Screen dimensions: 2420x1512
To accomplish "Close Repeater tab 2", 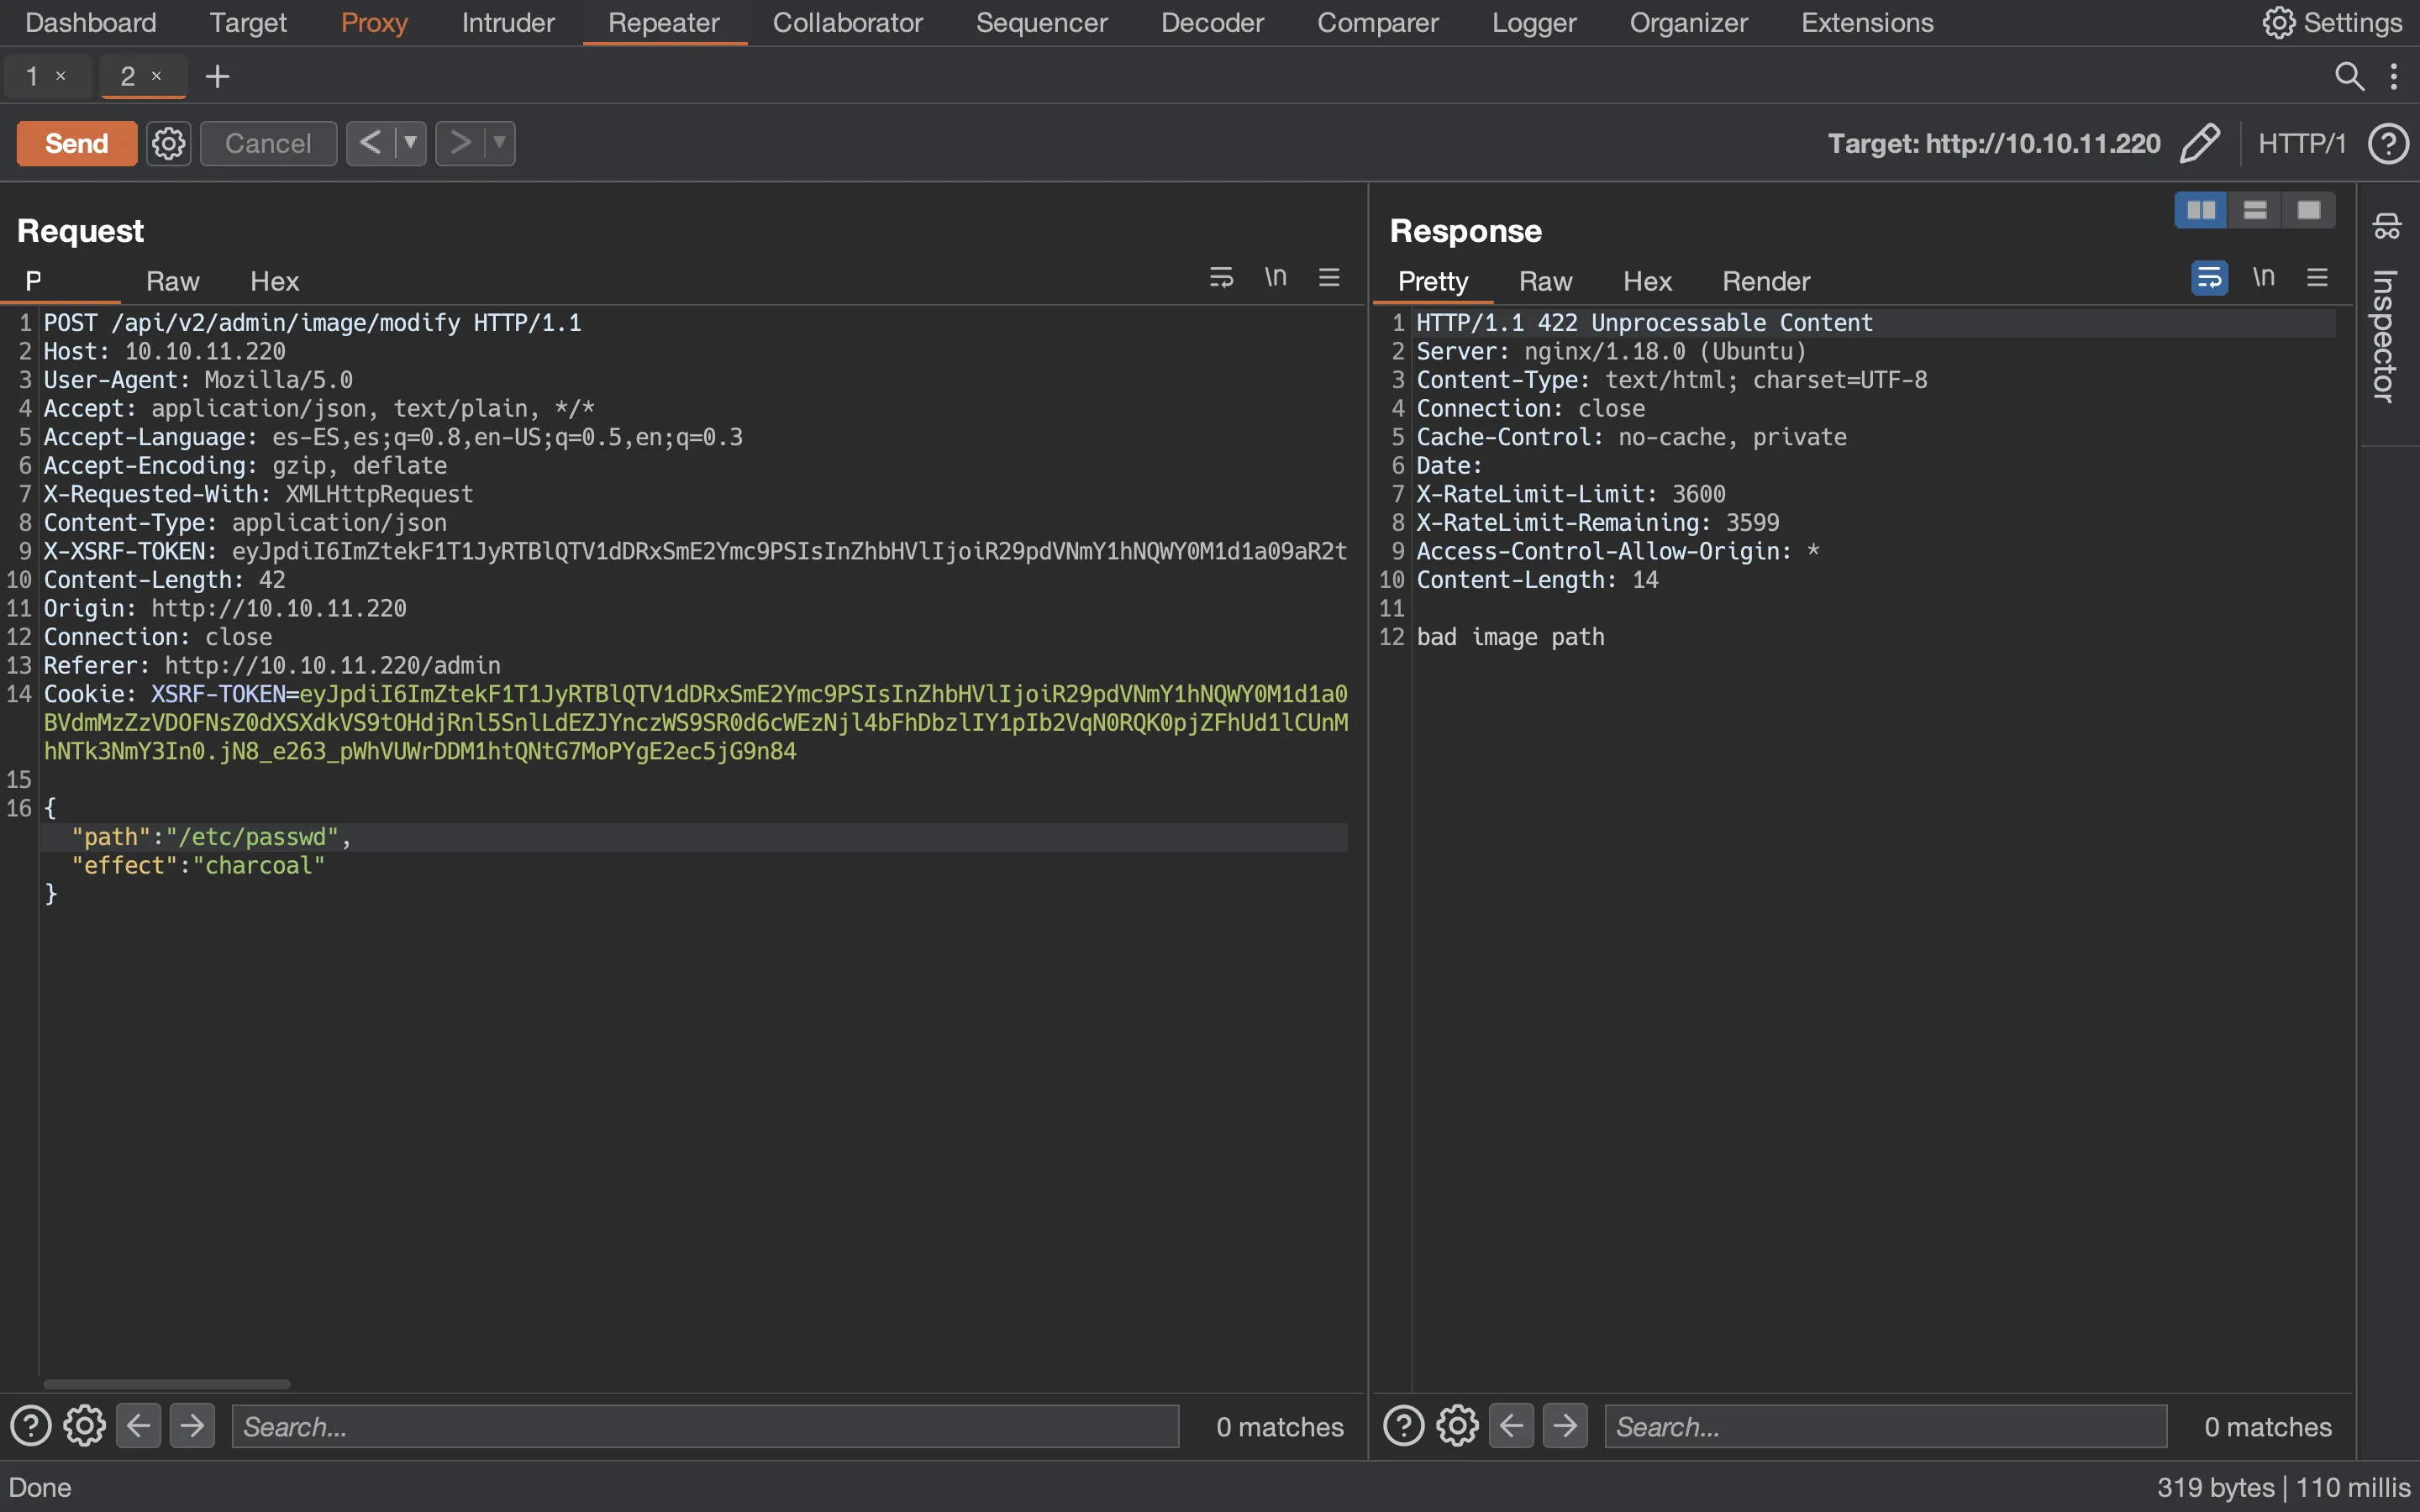I will pyautogui.click(x=156, y=76).
